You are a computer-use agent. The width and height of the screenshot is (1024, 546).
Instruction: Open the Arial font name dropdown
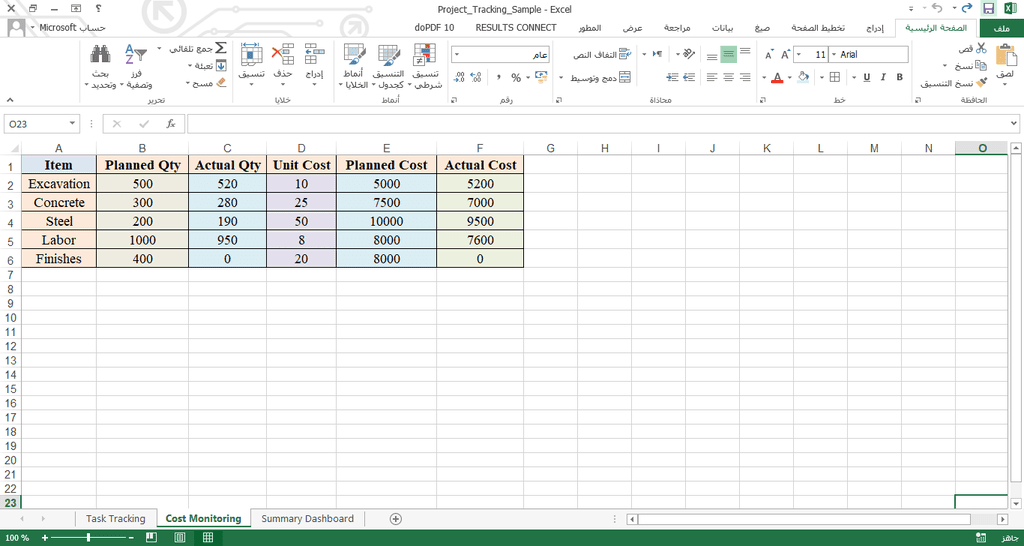(835, 54)
